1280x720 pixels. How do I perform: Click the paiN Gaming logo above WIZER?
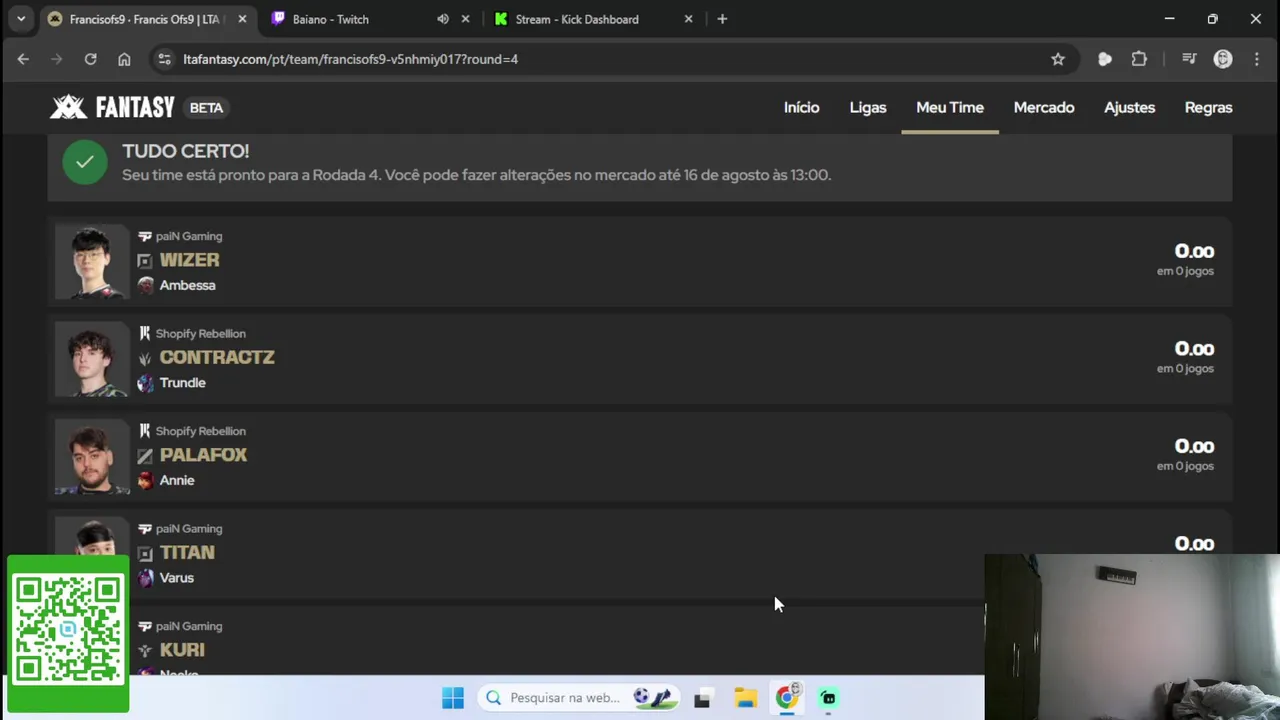click(145, 236)
